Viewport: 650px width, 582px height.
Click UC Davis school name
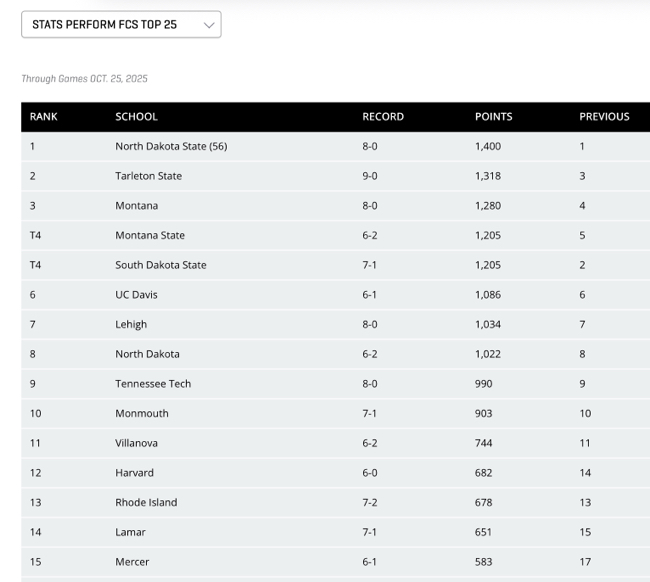[x=136, y=295]
